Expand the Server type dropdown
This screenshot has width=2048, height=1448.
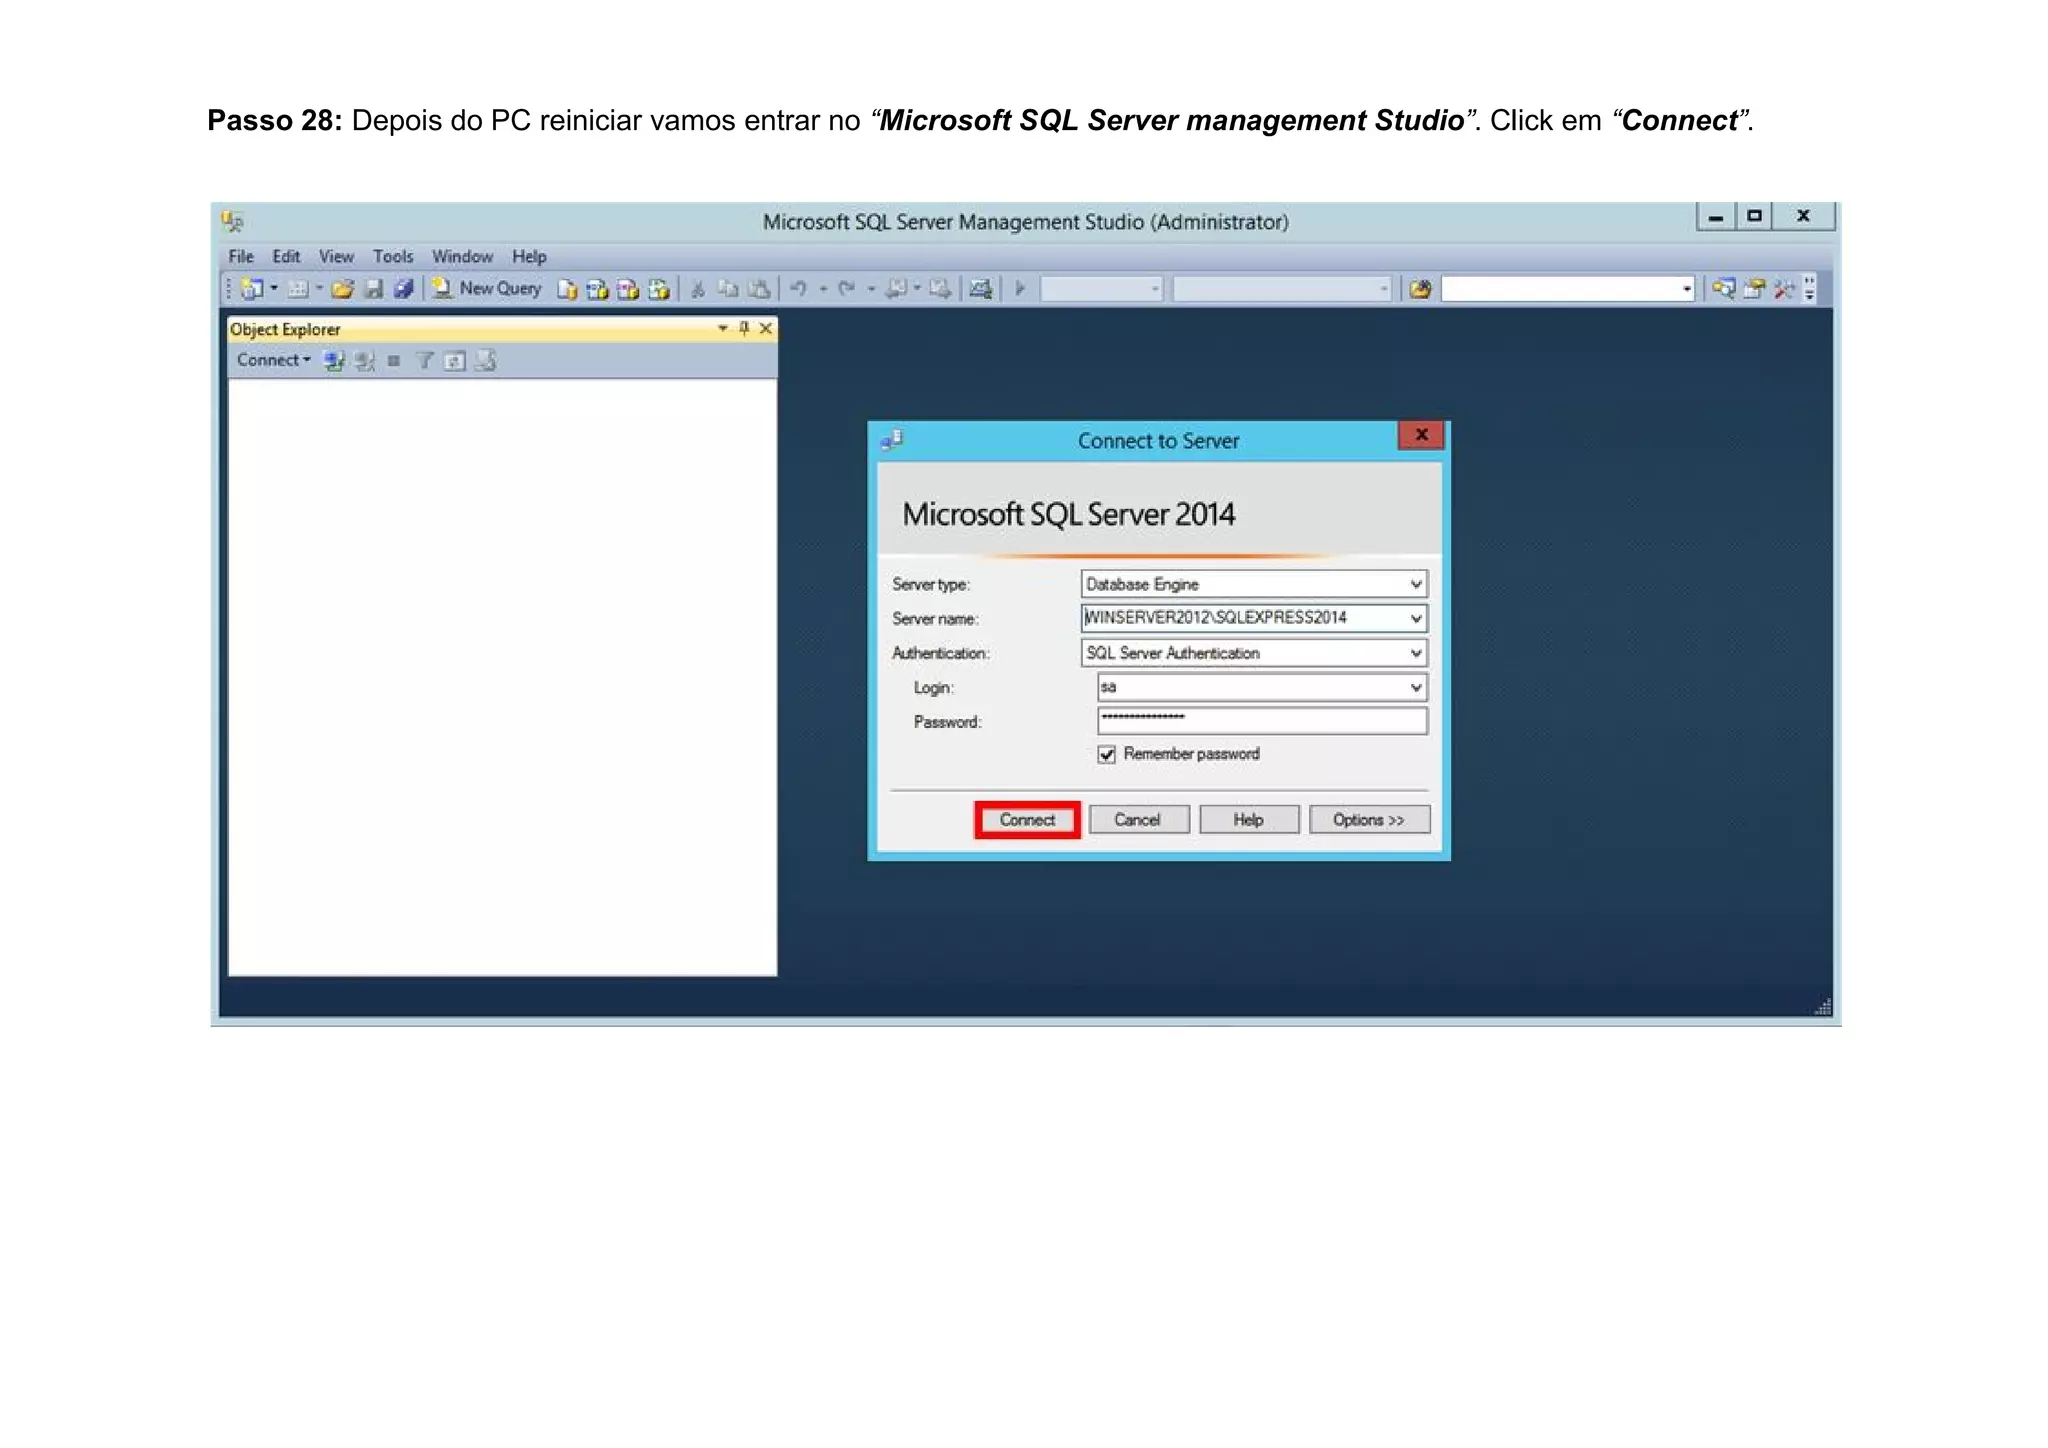[1416, 584]
